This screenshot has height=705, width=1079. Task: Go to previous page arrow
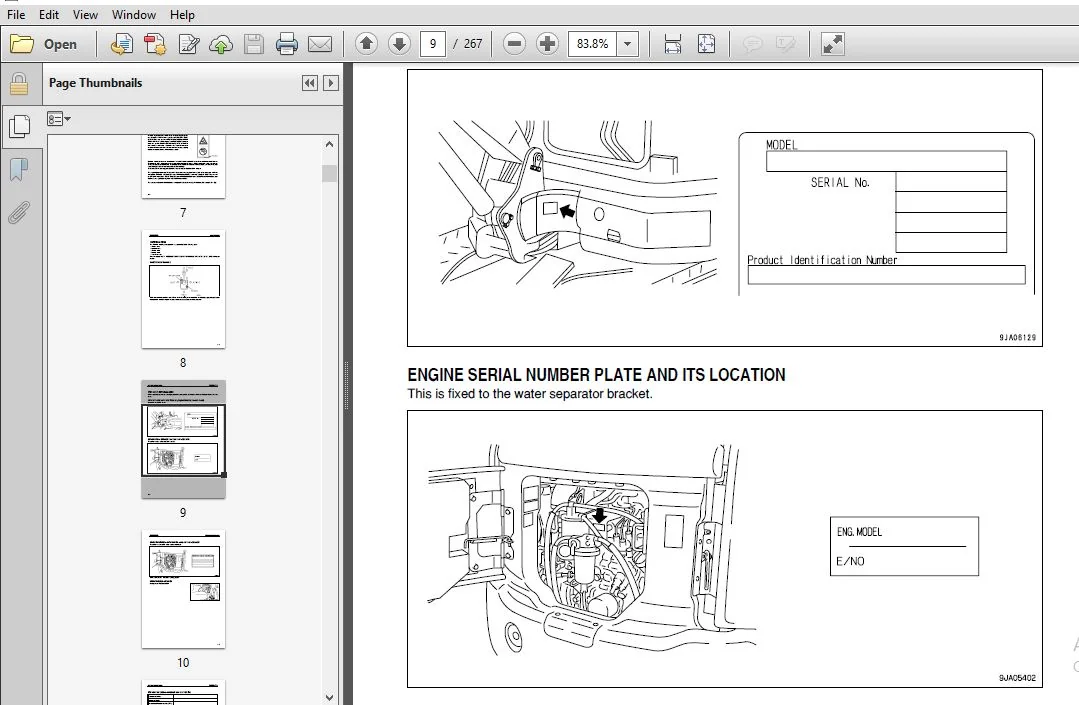366,44
